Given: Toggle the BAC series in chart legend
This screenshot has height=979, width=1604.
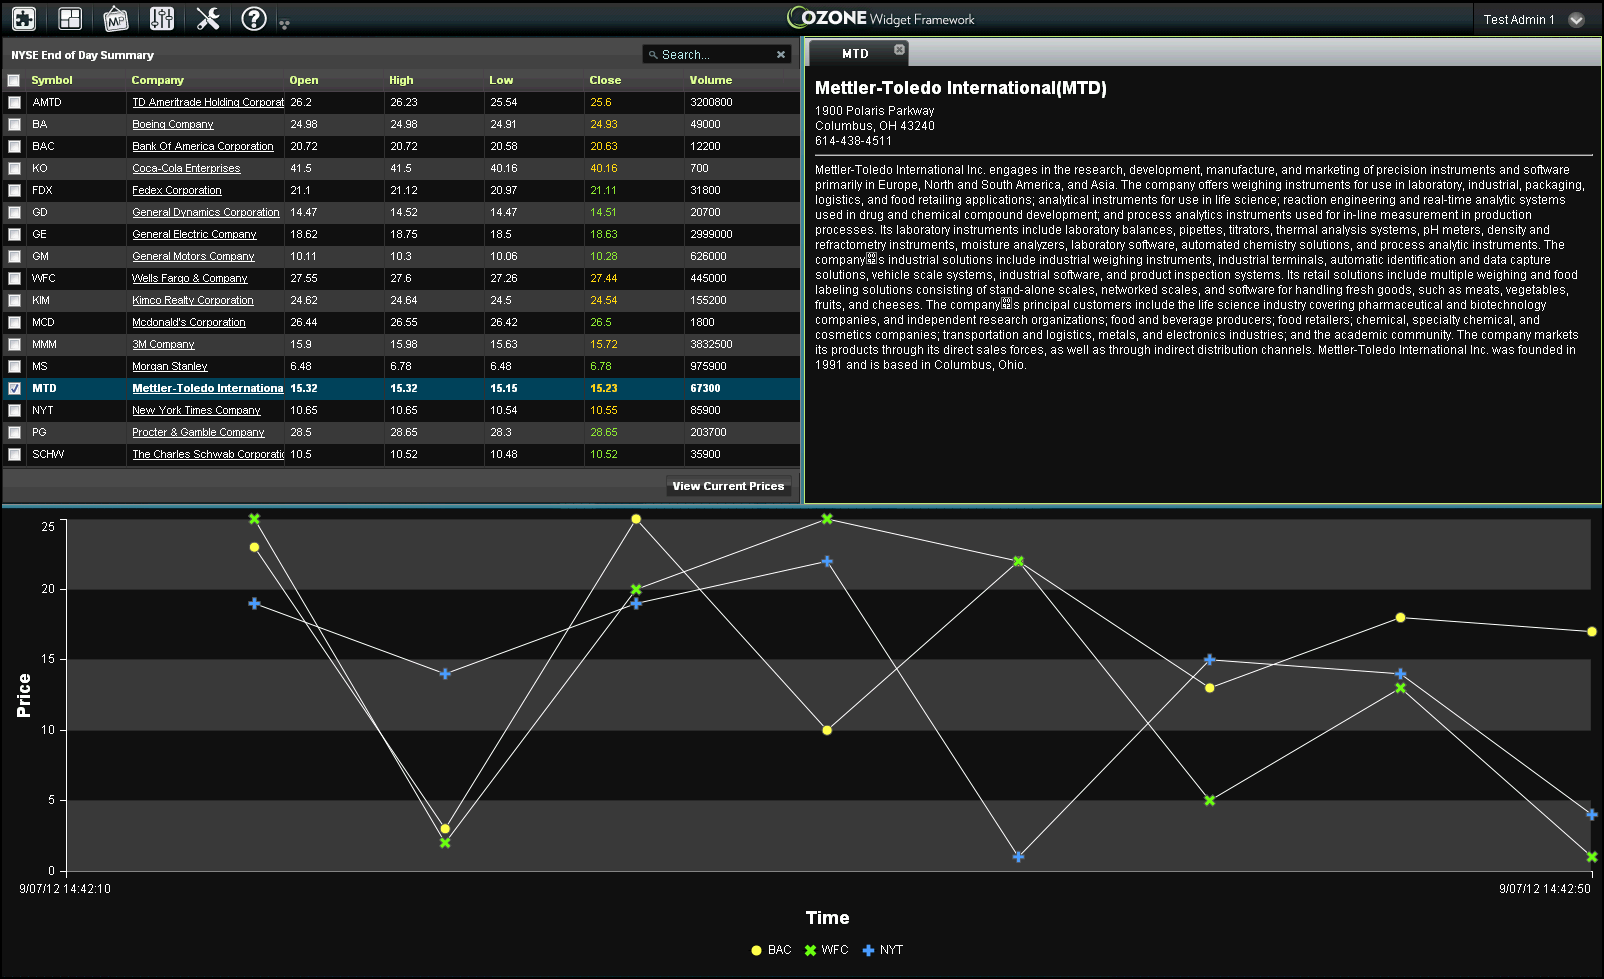Looking at the screenshot, I should coord(771,950).
